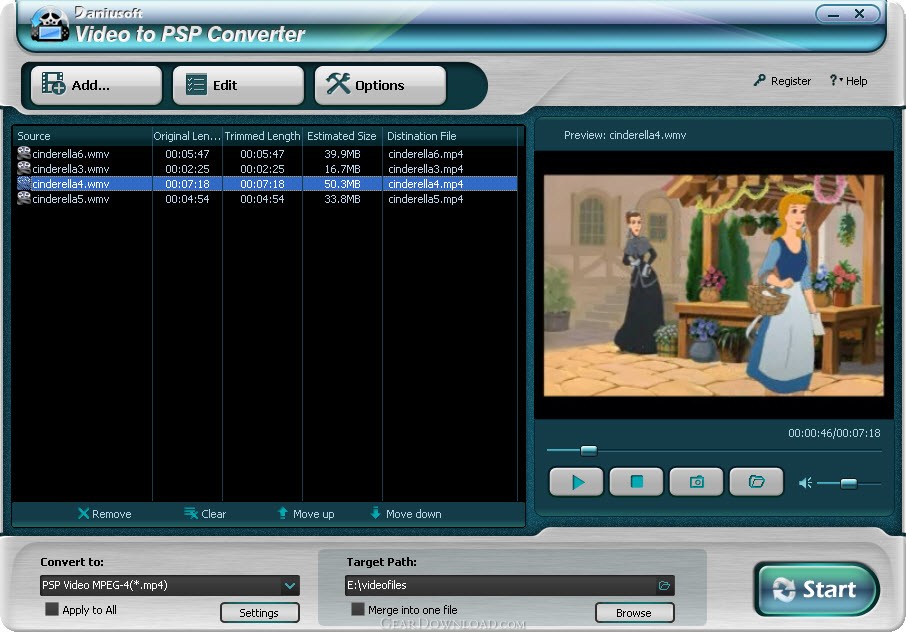Move selected file down

coord(406,514)
